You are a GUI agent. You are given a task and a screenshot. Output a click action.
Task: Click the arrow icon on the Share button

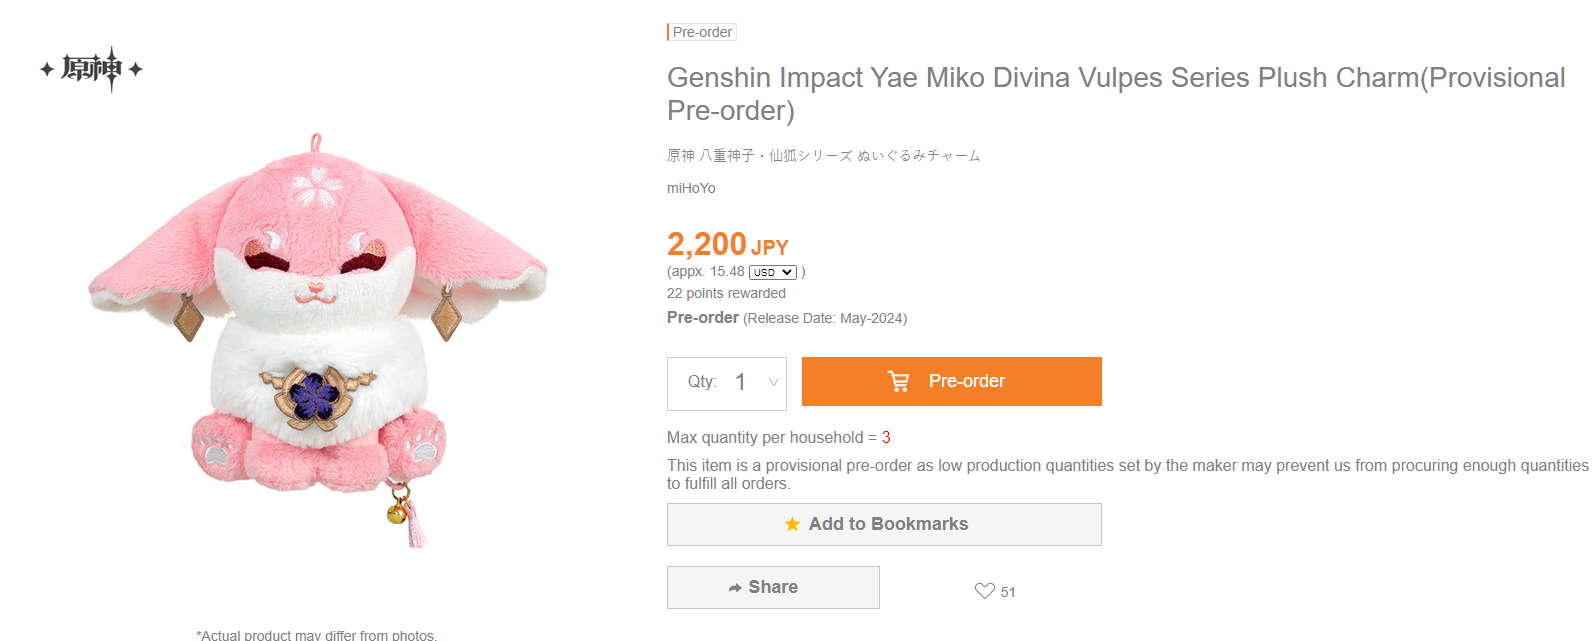point(735,588)
